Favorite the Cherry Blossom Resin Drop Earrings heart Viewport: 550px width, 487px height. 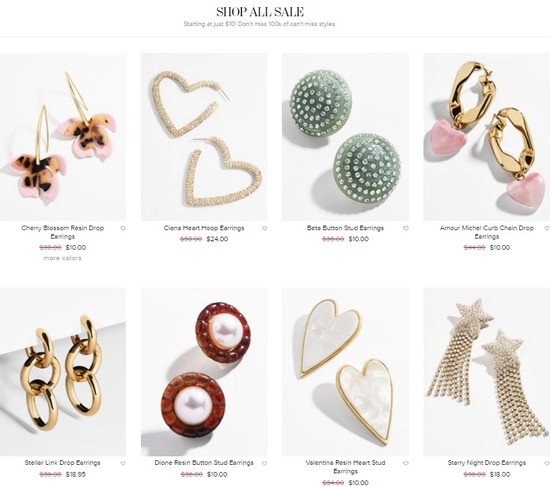coord(123,228)
